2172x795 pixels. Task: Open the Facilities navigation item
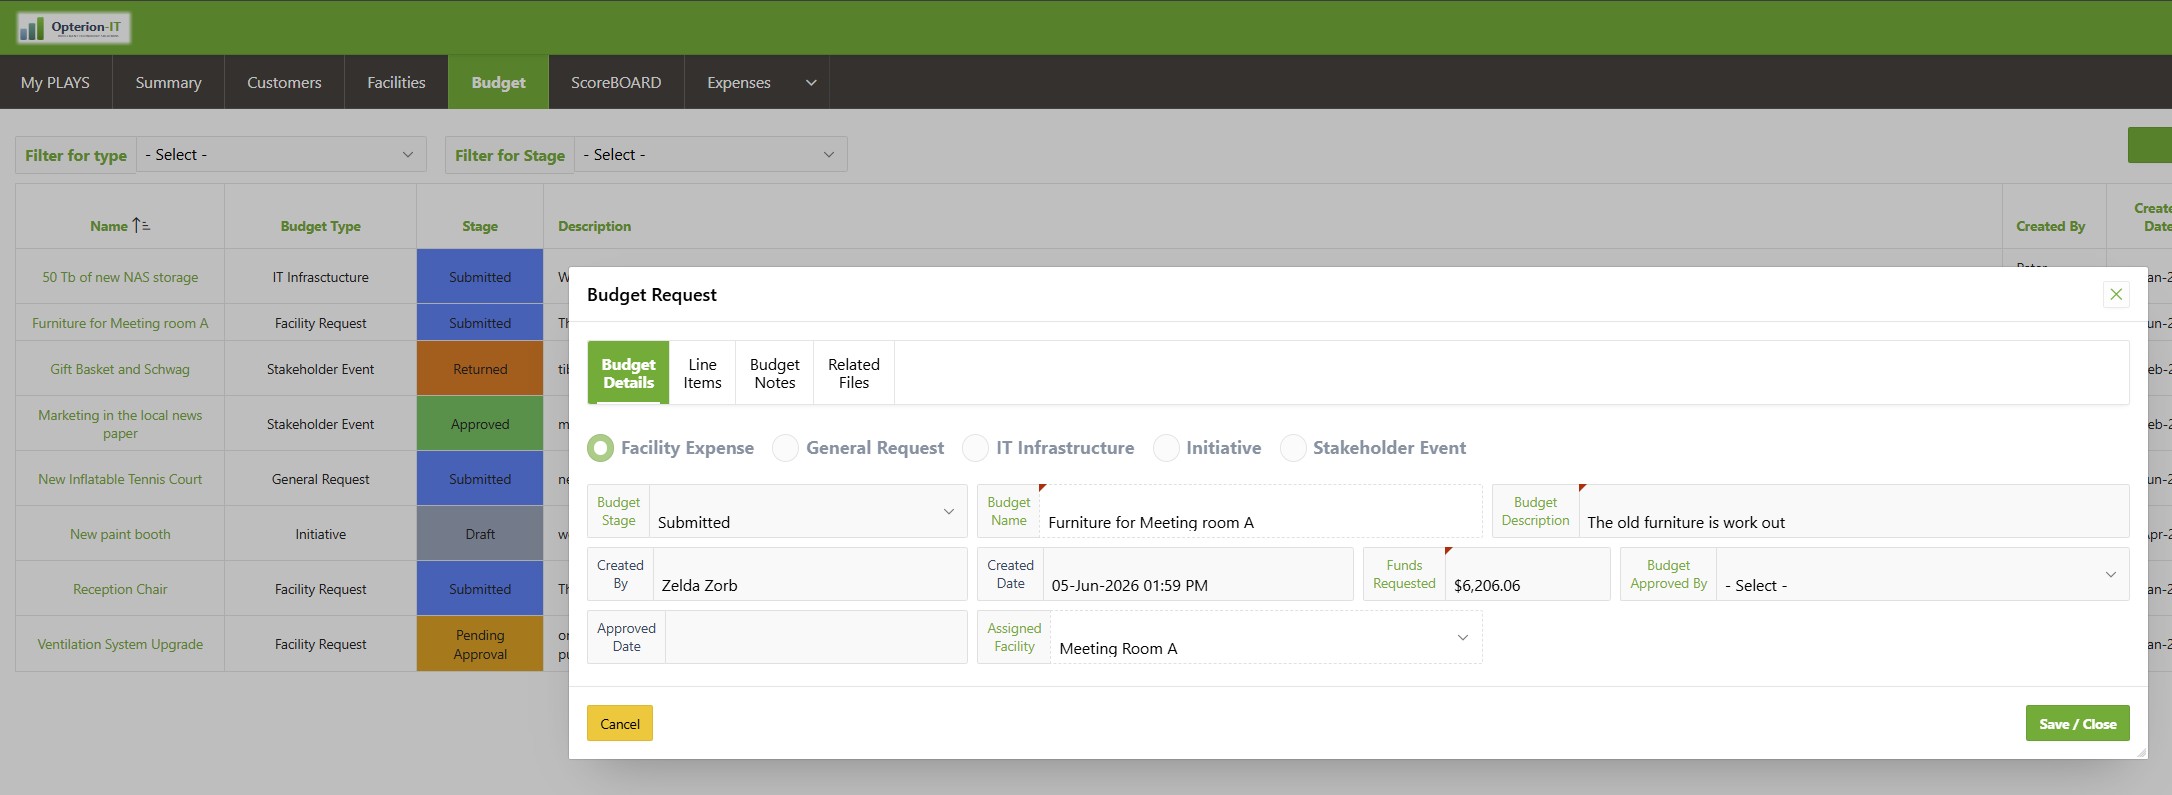[x=396, y=82]
